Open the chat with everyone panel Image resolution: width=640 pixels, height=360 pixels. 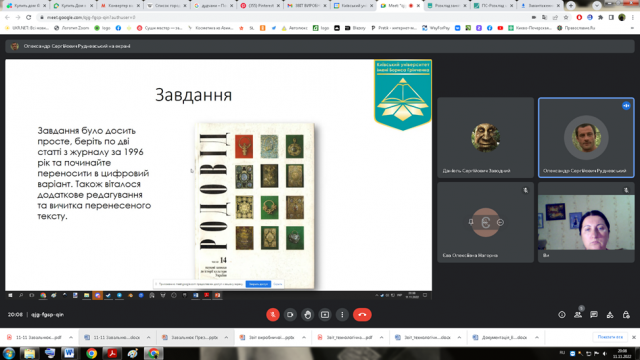click(594, 315)
